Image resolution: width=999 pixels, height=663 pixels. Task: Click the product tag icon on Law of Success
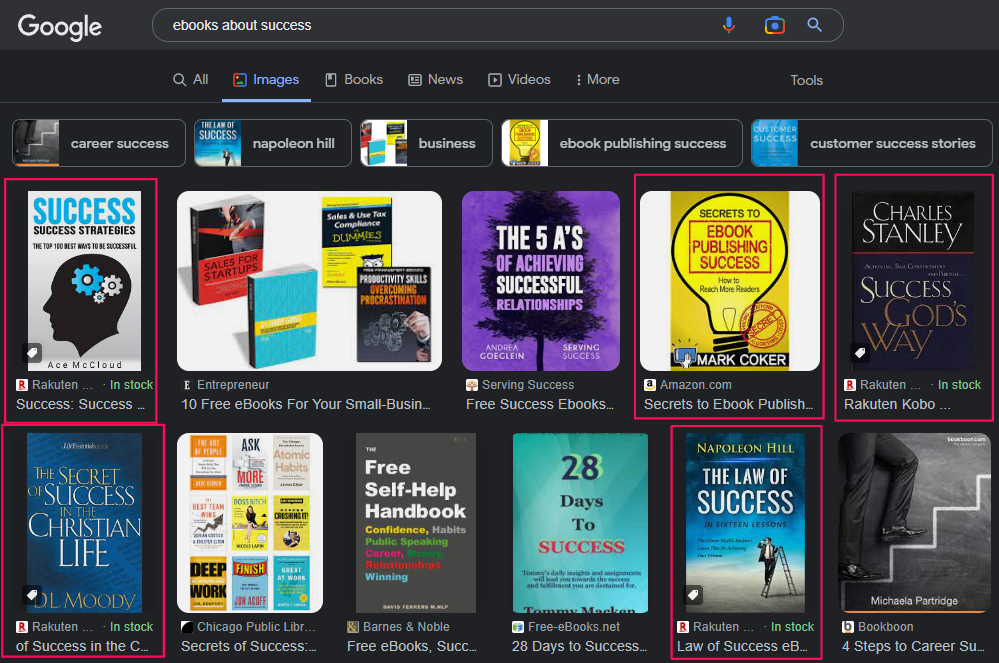click(x=693, y=595)
